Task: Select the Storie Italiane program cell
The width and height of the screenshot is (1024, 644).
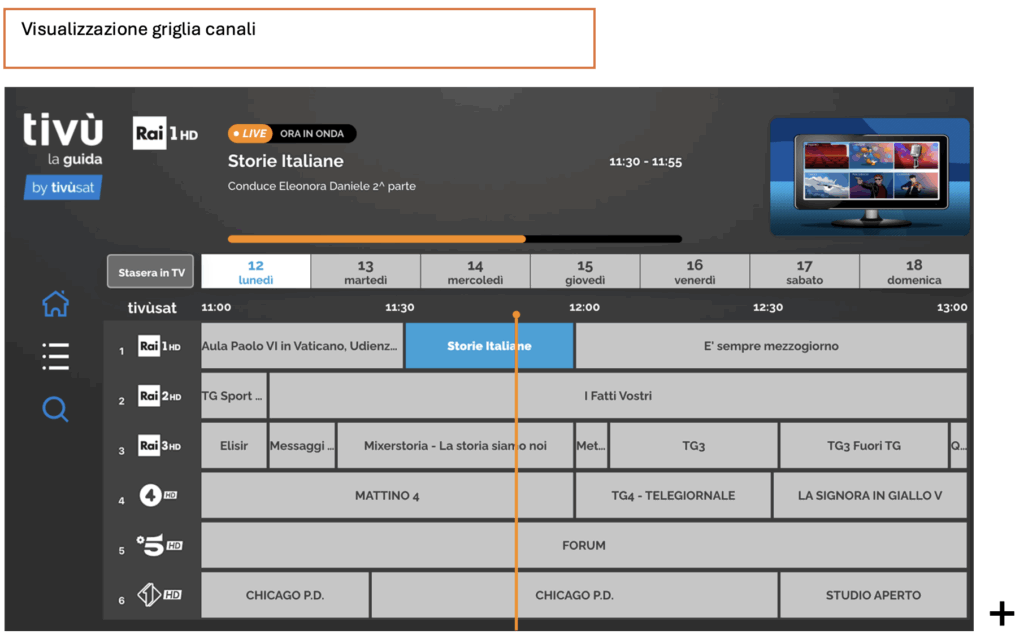Action: [x=489, y=346]
